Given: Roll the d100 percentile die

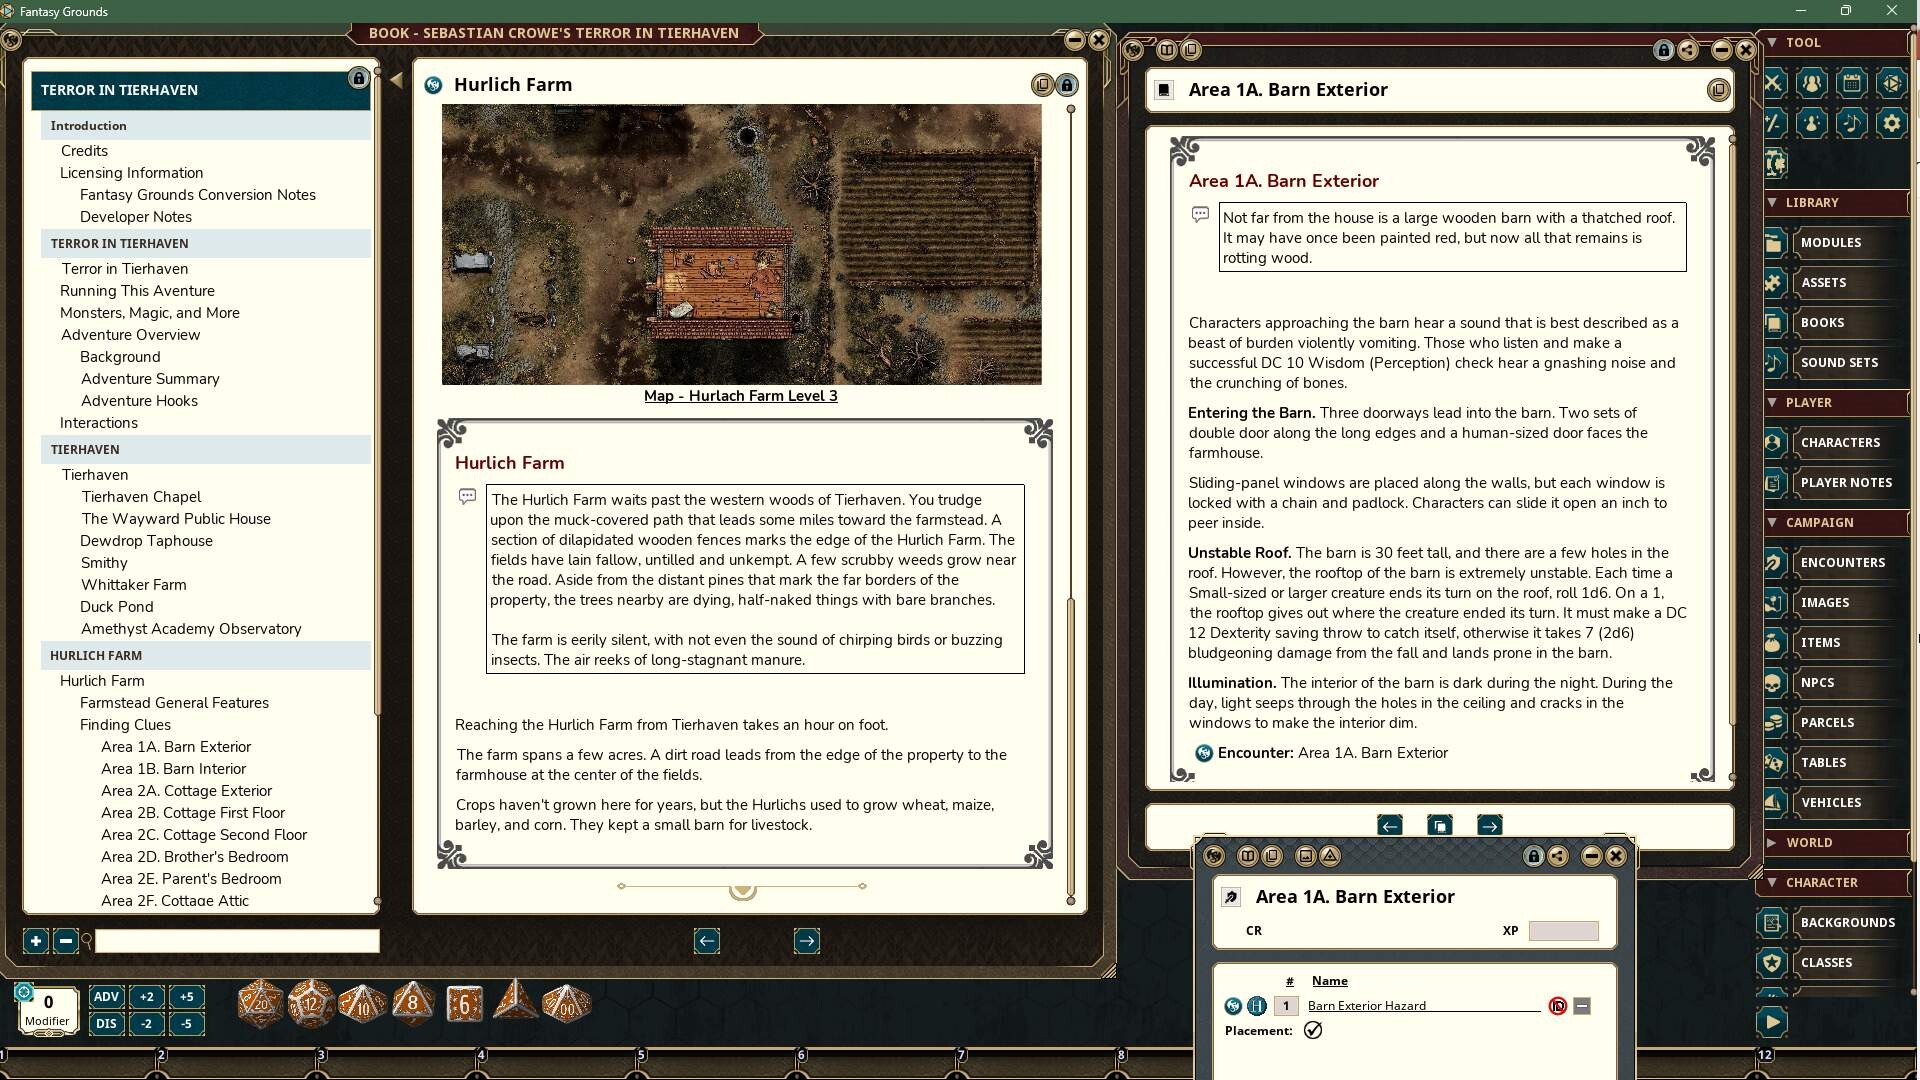Looking at the screenshot, I should click(566, 1004).
